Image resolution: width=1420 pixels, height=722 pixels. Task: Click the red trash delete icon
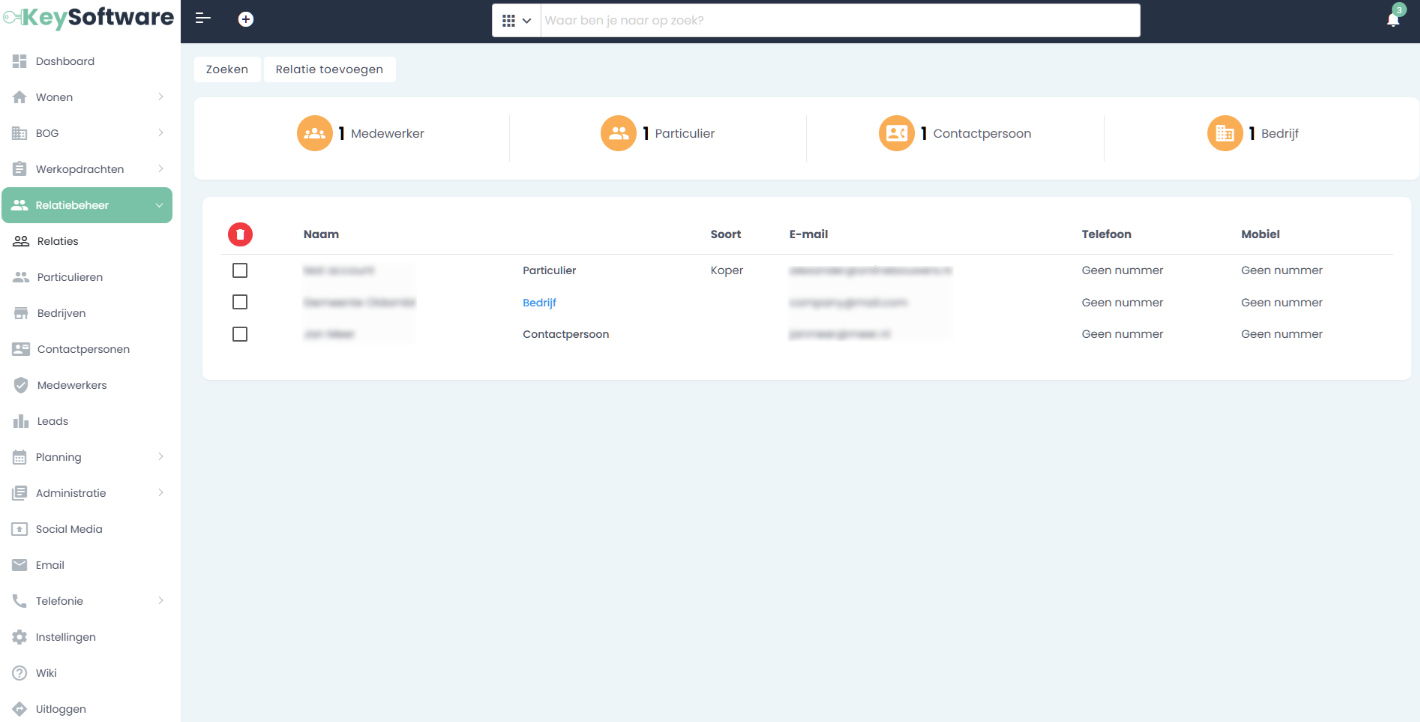[240, 234]
